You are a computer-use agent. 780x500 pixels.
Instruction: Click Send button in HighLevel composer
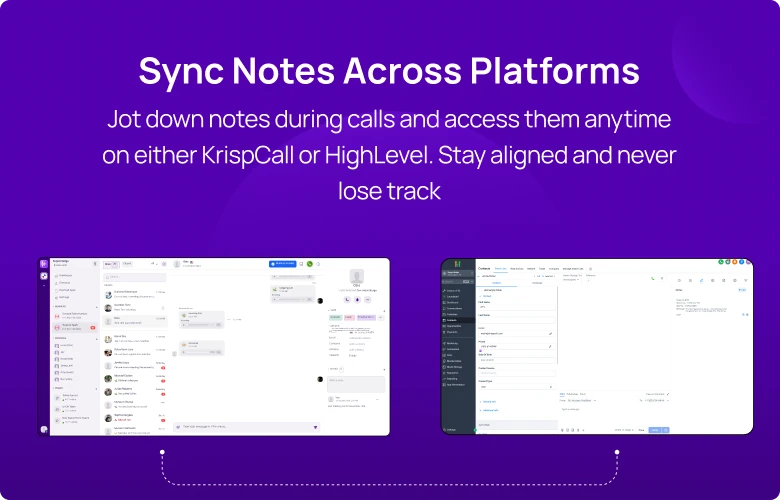655,430
